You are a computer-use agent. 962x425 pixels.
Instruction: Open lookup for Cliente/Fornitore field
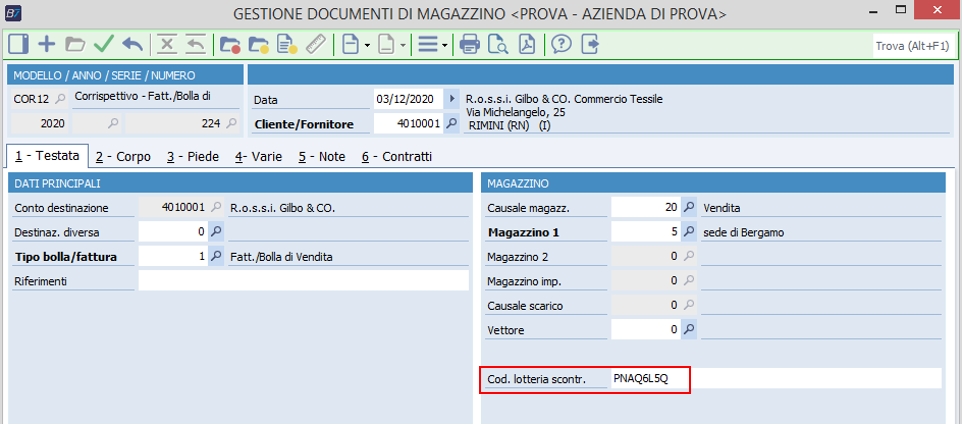452,123
